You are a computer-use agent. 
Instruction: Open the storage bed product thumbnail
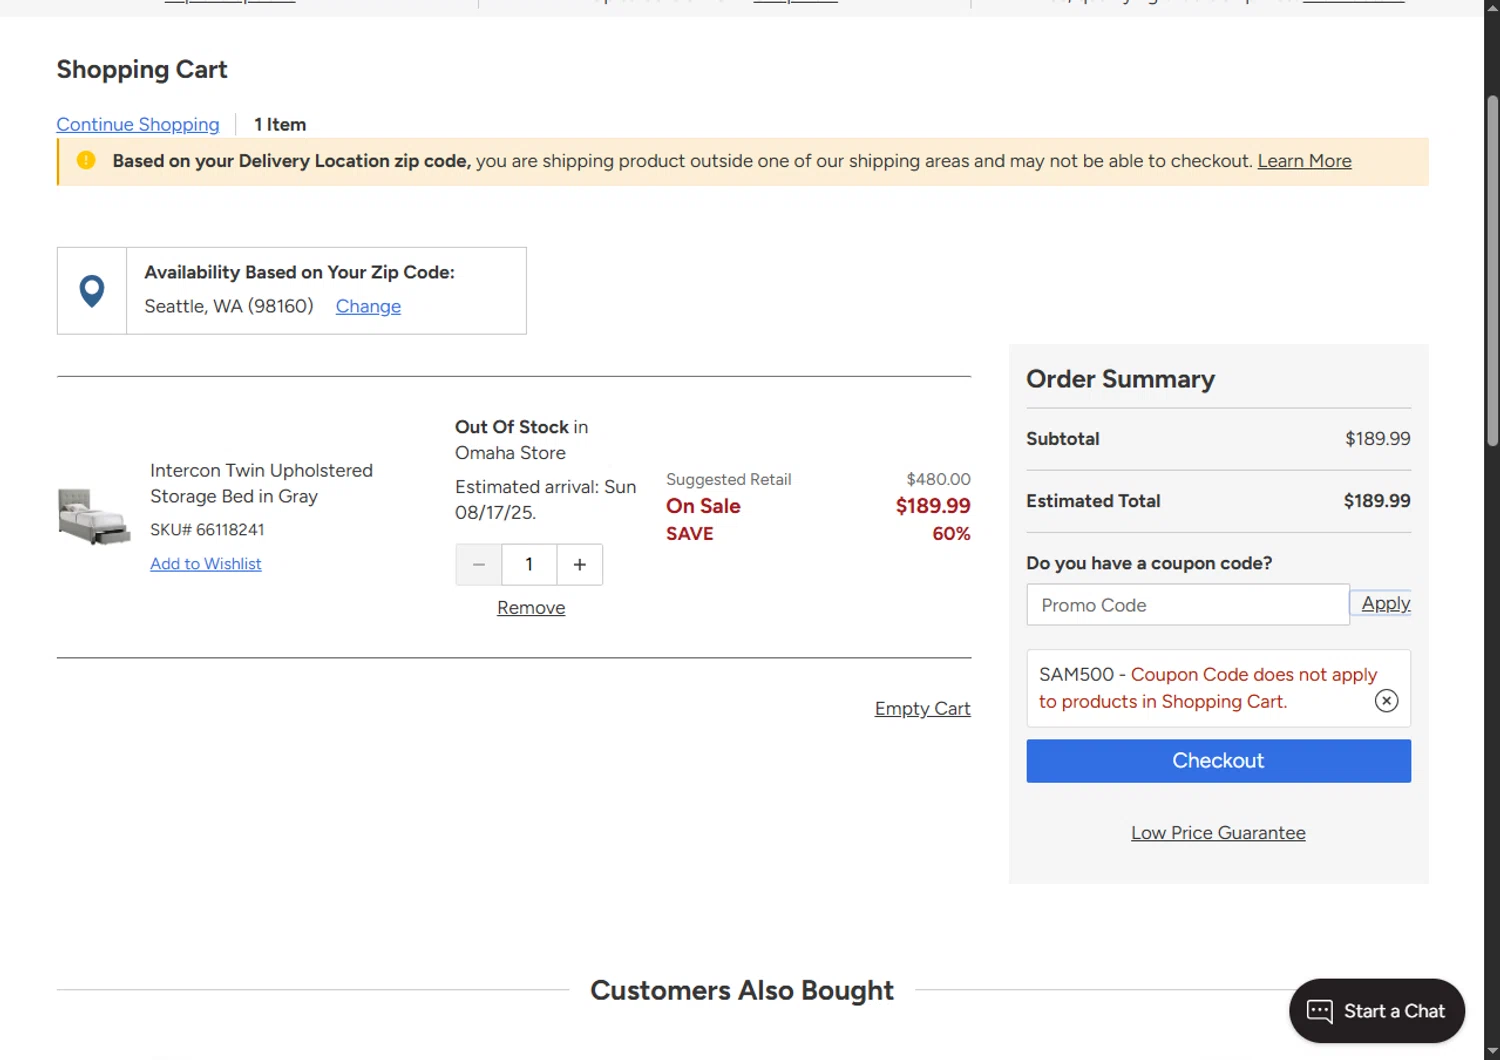[94, 516]
